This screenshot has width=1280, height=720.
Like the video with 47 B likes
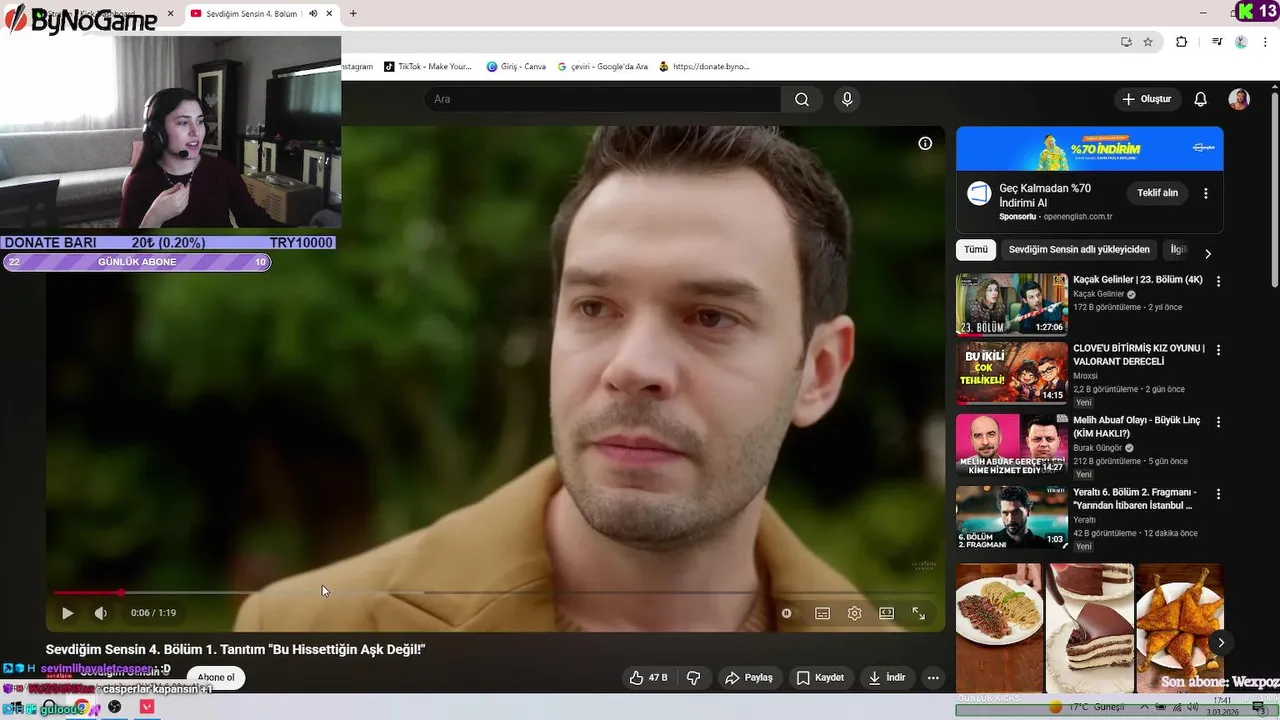pos(648,677)
